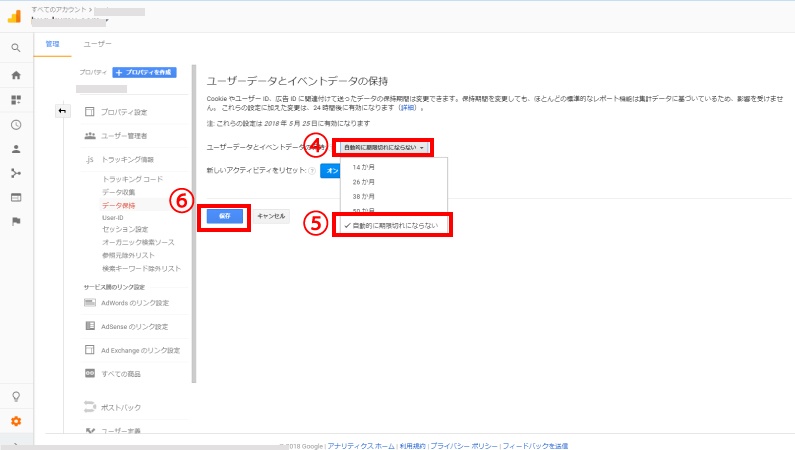The width and height of the screenshot is (795, 450).
Task: Click the Admin gear icon
Action: pyautogui.click(x=15, y=421)
